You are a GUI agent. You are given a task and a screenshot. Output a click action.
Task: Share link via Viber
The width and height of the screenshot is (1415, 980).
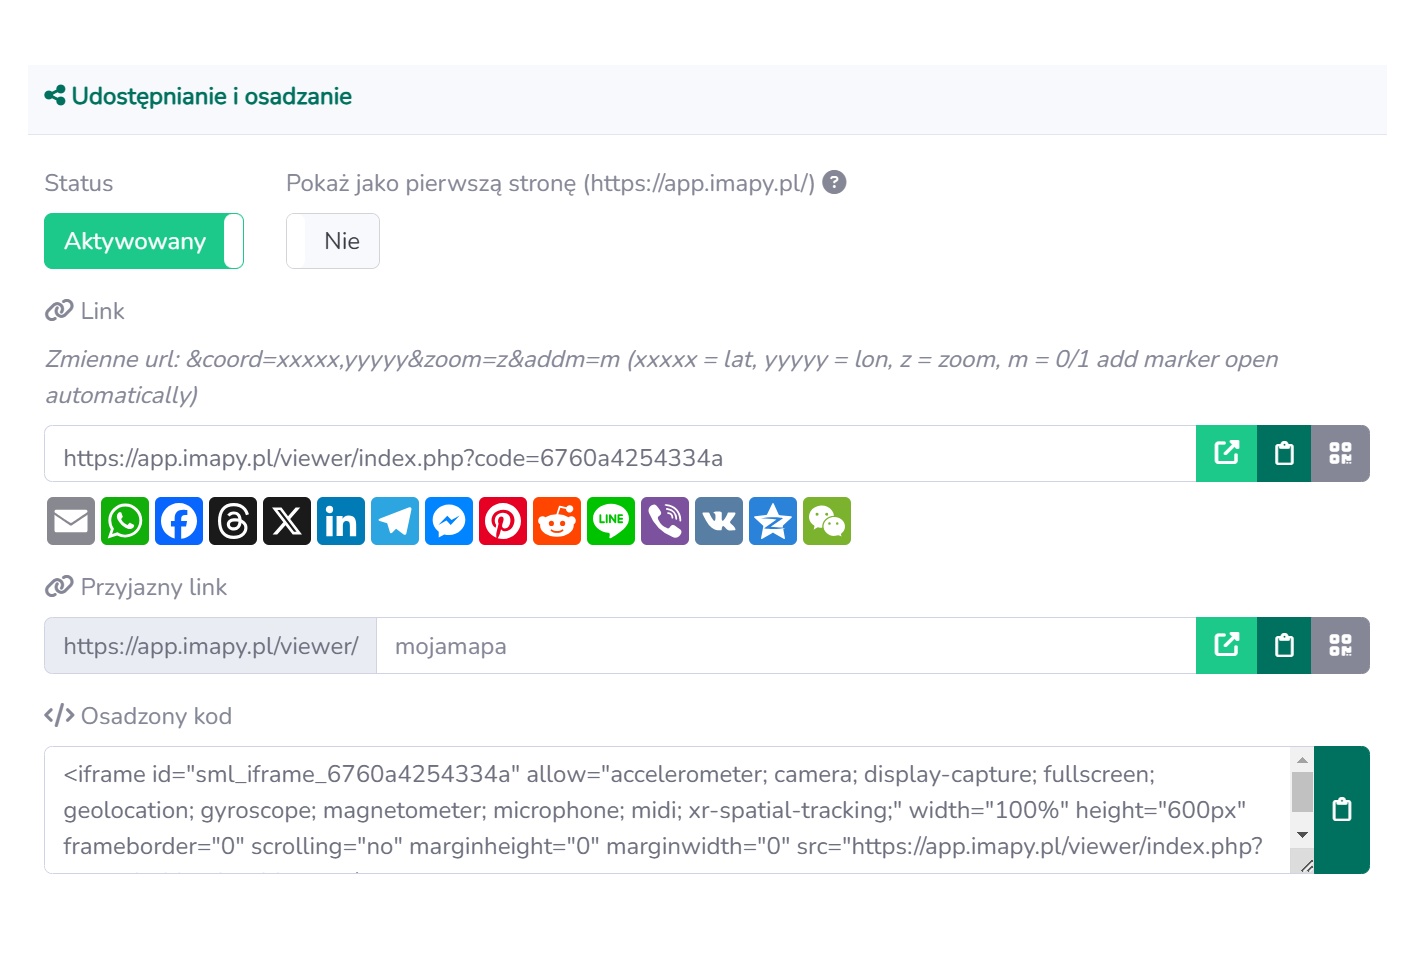[665, 521]
